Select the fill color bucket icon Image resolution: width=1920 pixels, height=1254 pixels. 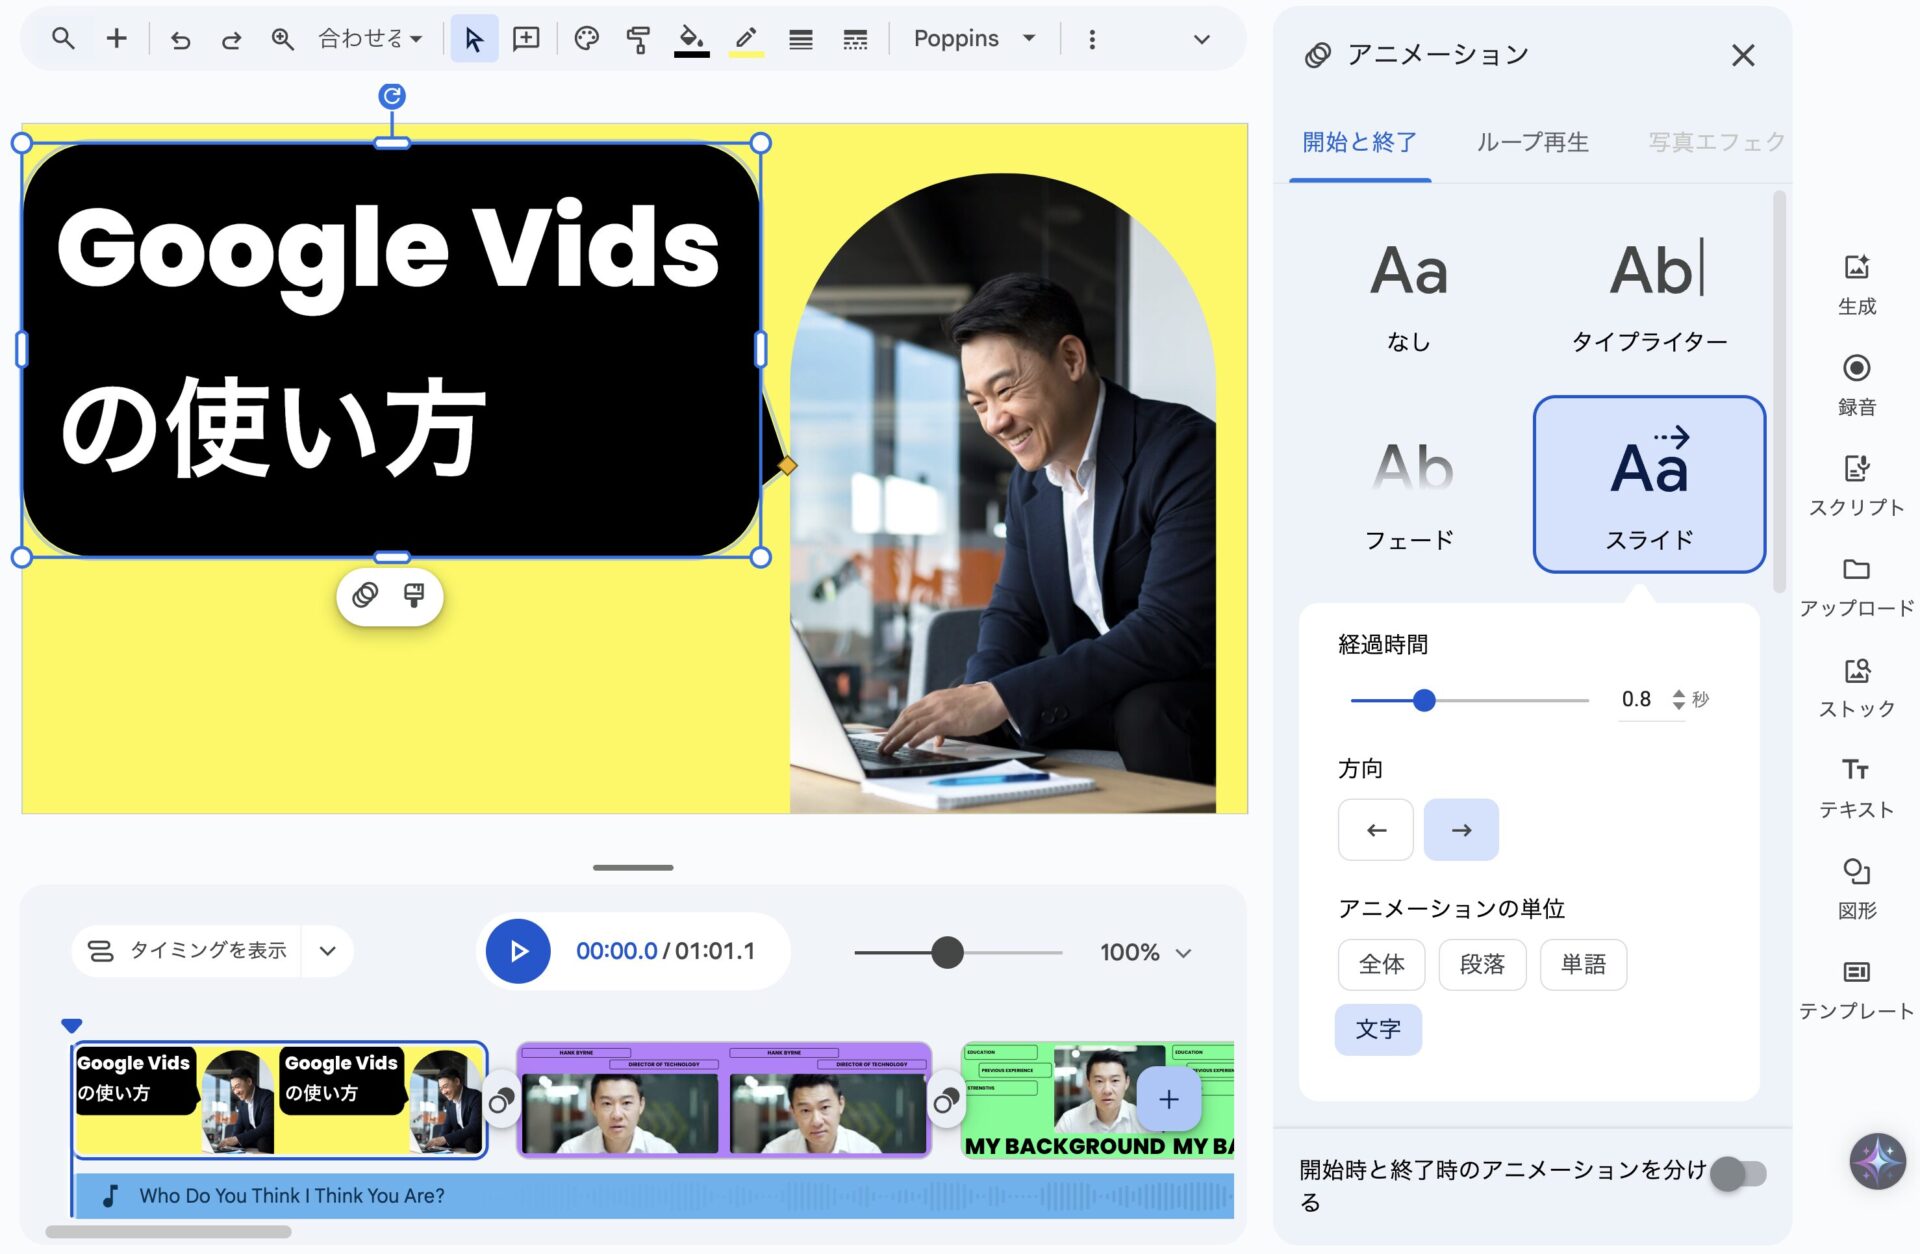point(690,40)
